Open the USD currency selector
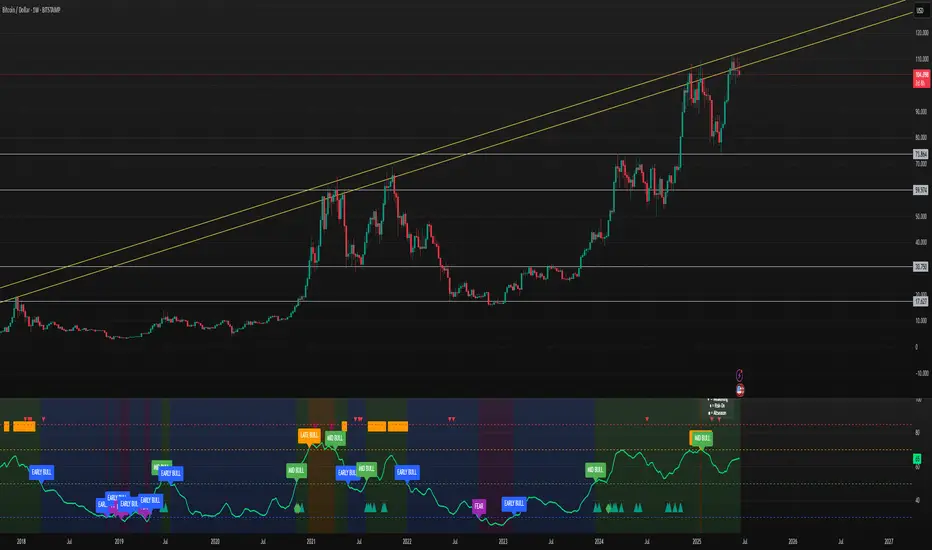932x550 pixels. (920, 11)
